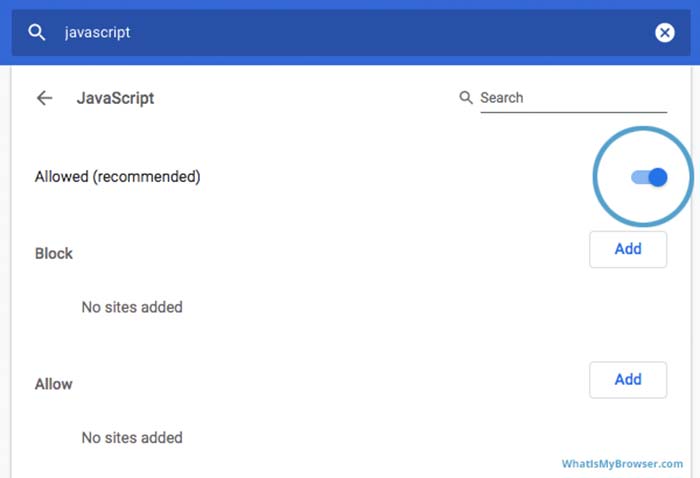Focus the Search field in the JavaScript page

click(x=573, y=98)
